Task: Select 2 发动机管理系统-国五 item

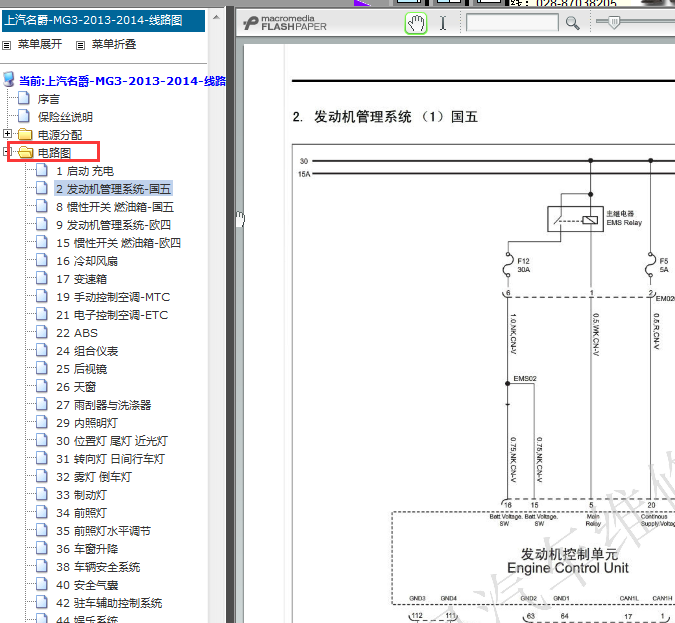Action: pyautogui.click(x=114, y=189)
